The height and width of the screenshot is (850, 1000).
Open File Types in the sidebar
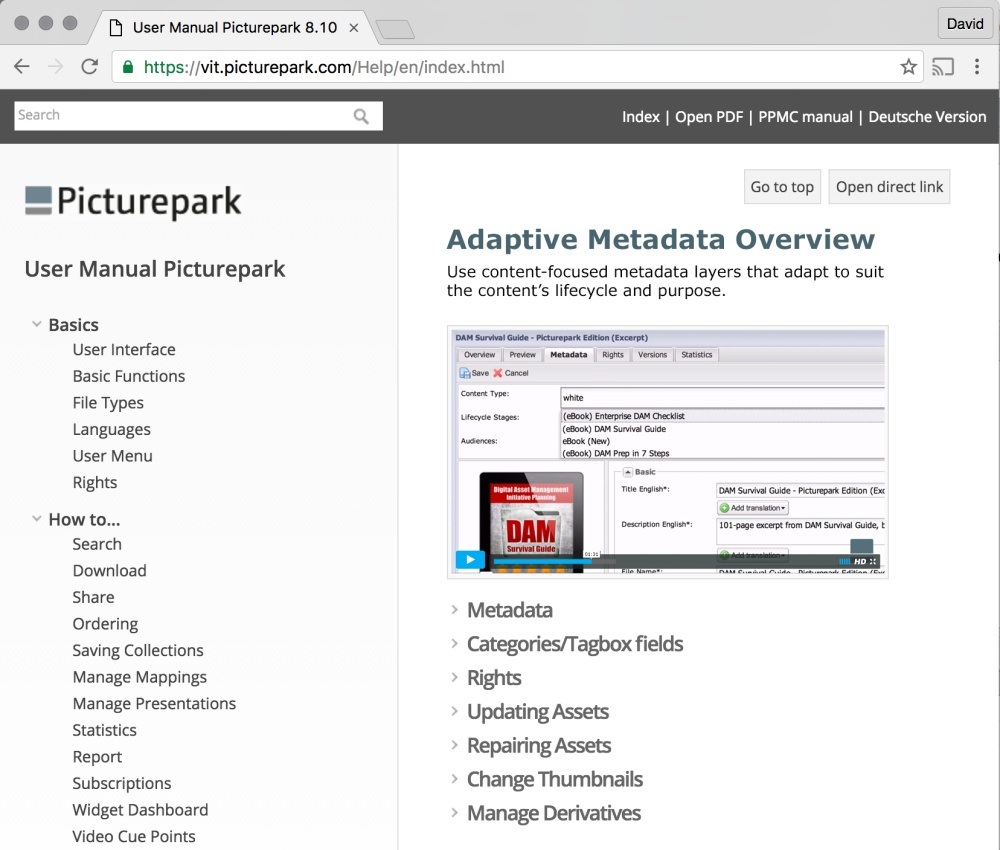[x=108, y=403]
